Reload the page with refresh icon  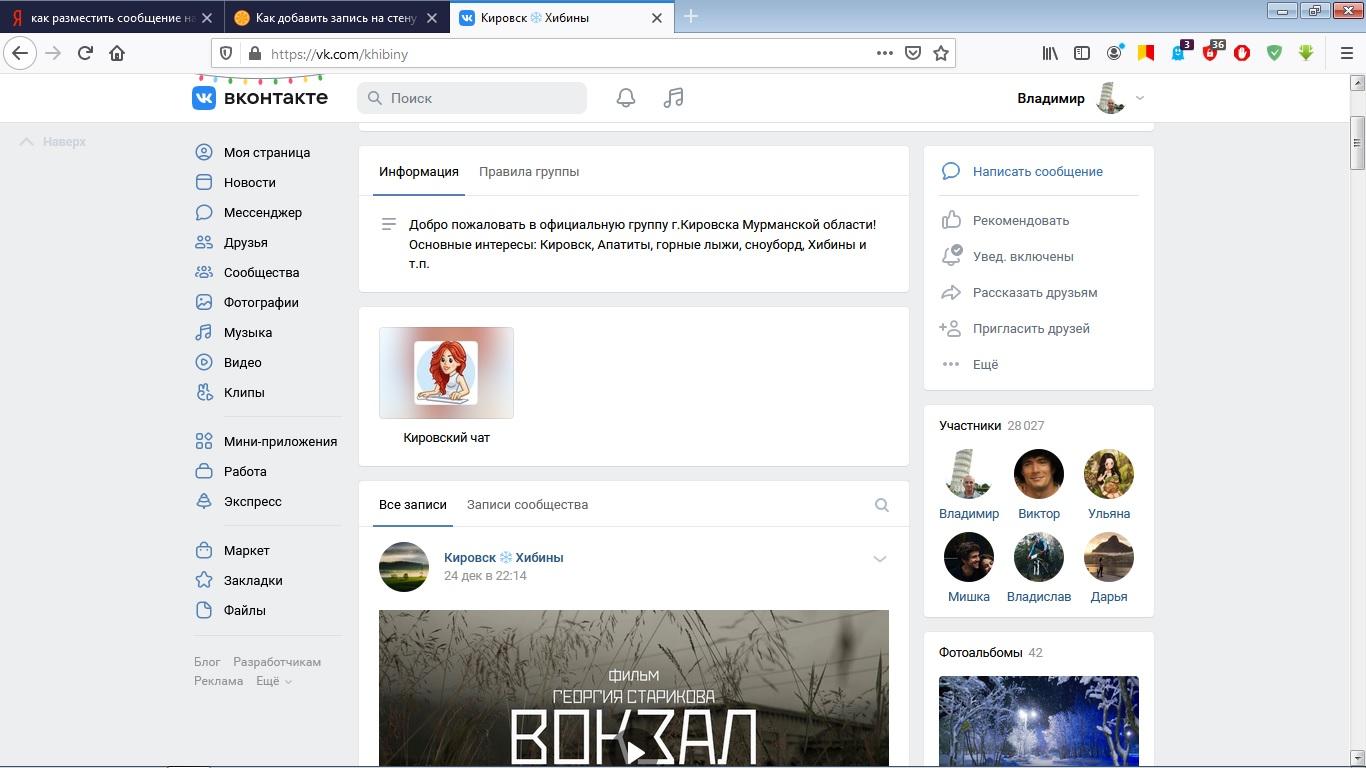86,53
